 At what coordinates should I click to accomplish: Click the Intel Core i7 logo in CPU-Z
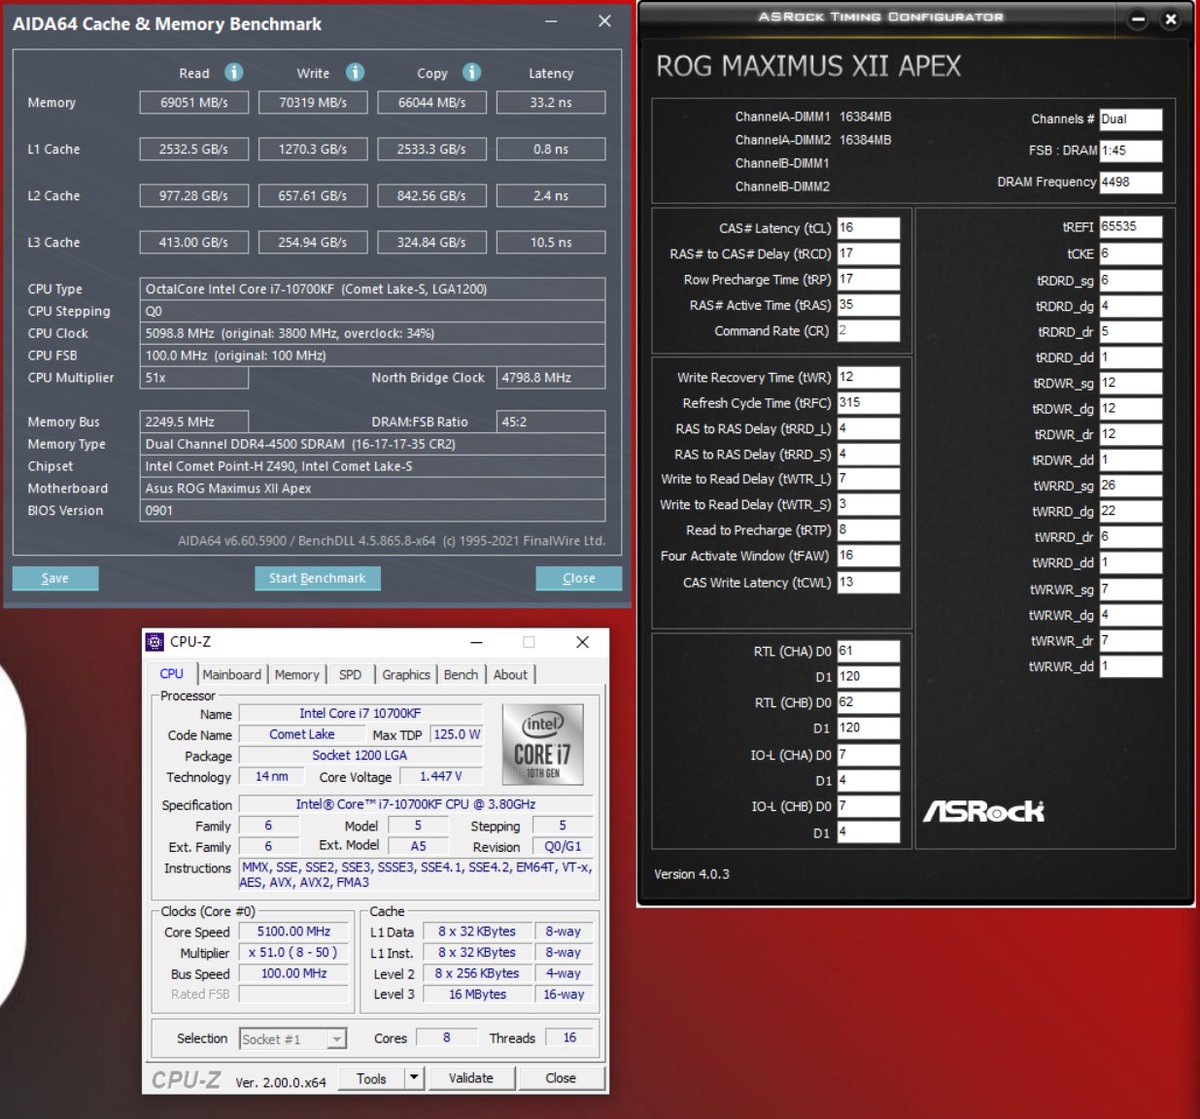[542, 745]
